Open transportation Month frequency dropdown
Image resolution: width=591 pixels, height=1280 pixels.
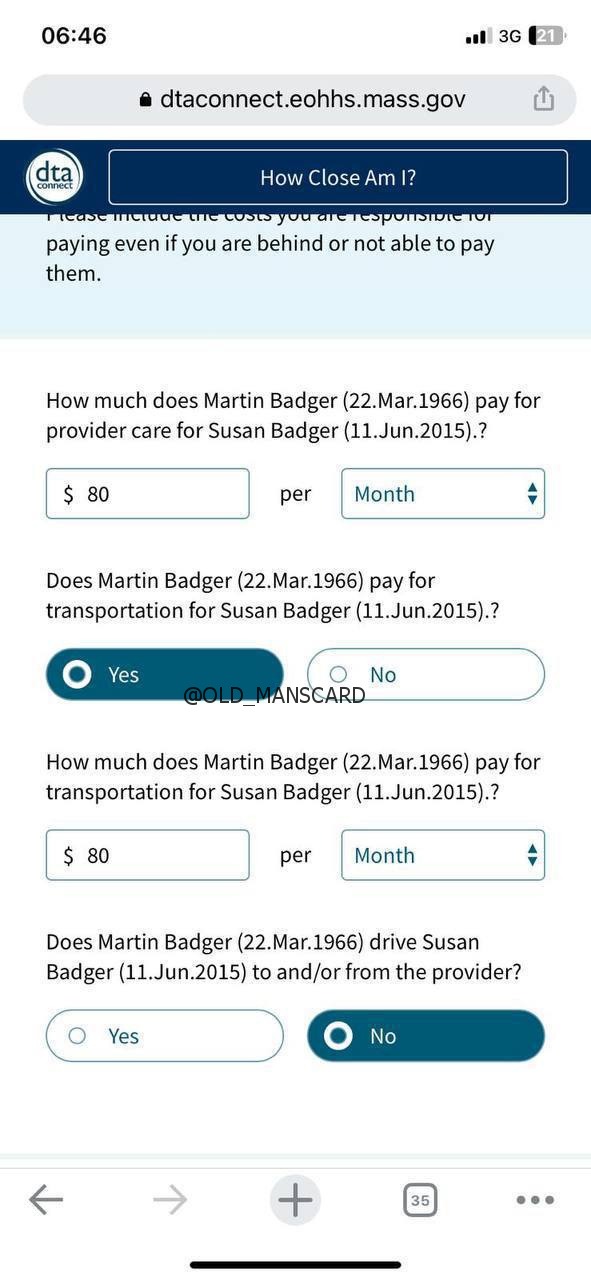click(443, 855)
